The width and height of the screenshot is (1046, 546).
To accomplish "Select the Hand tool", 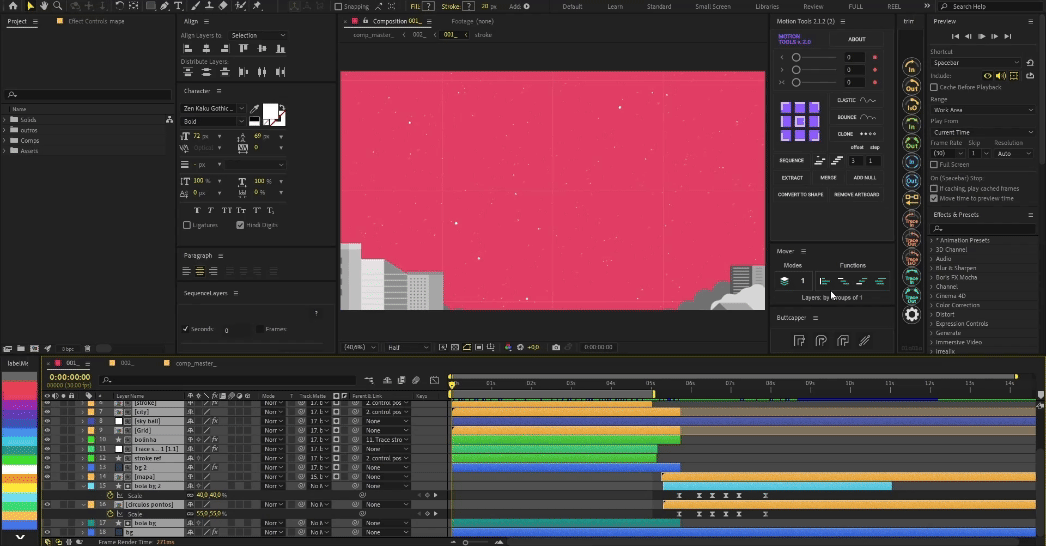I will [44, 6].
